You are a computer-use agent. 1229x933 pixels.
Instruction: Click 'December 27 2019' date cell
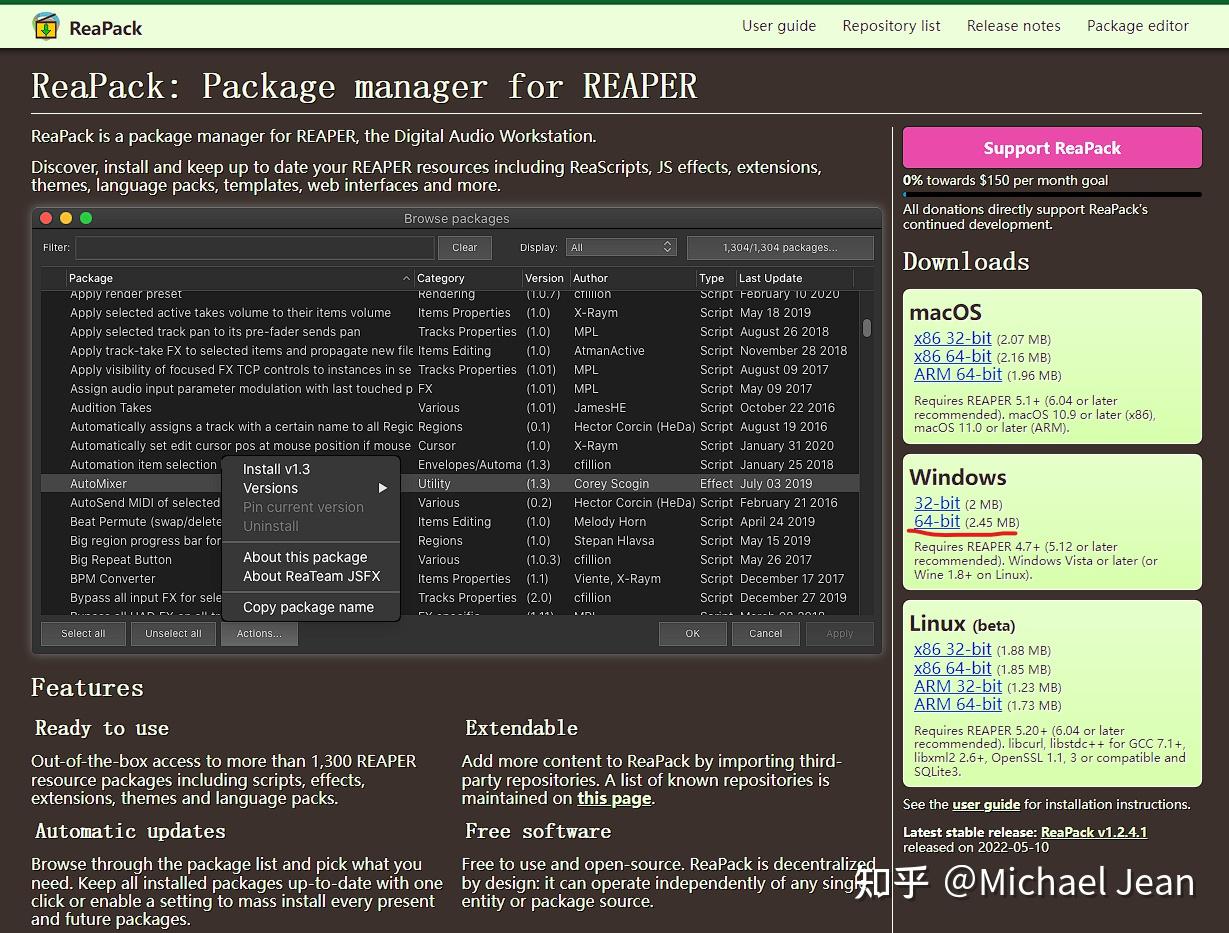(x=793, y=598)
